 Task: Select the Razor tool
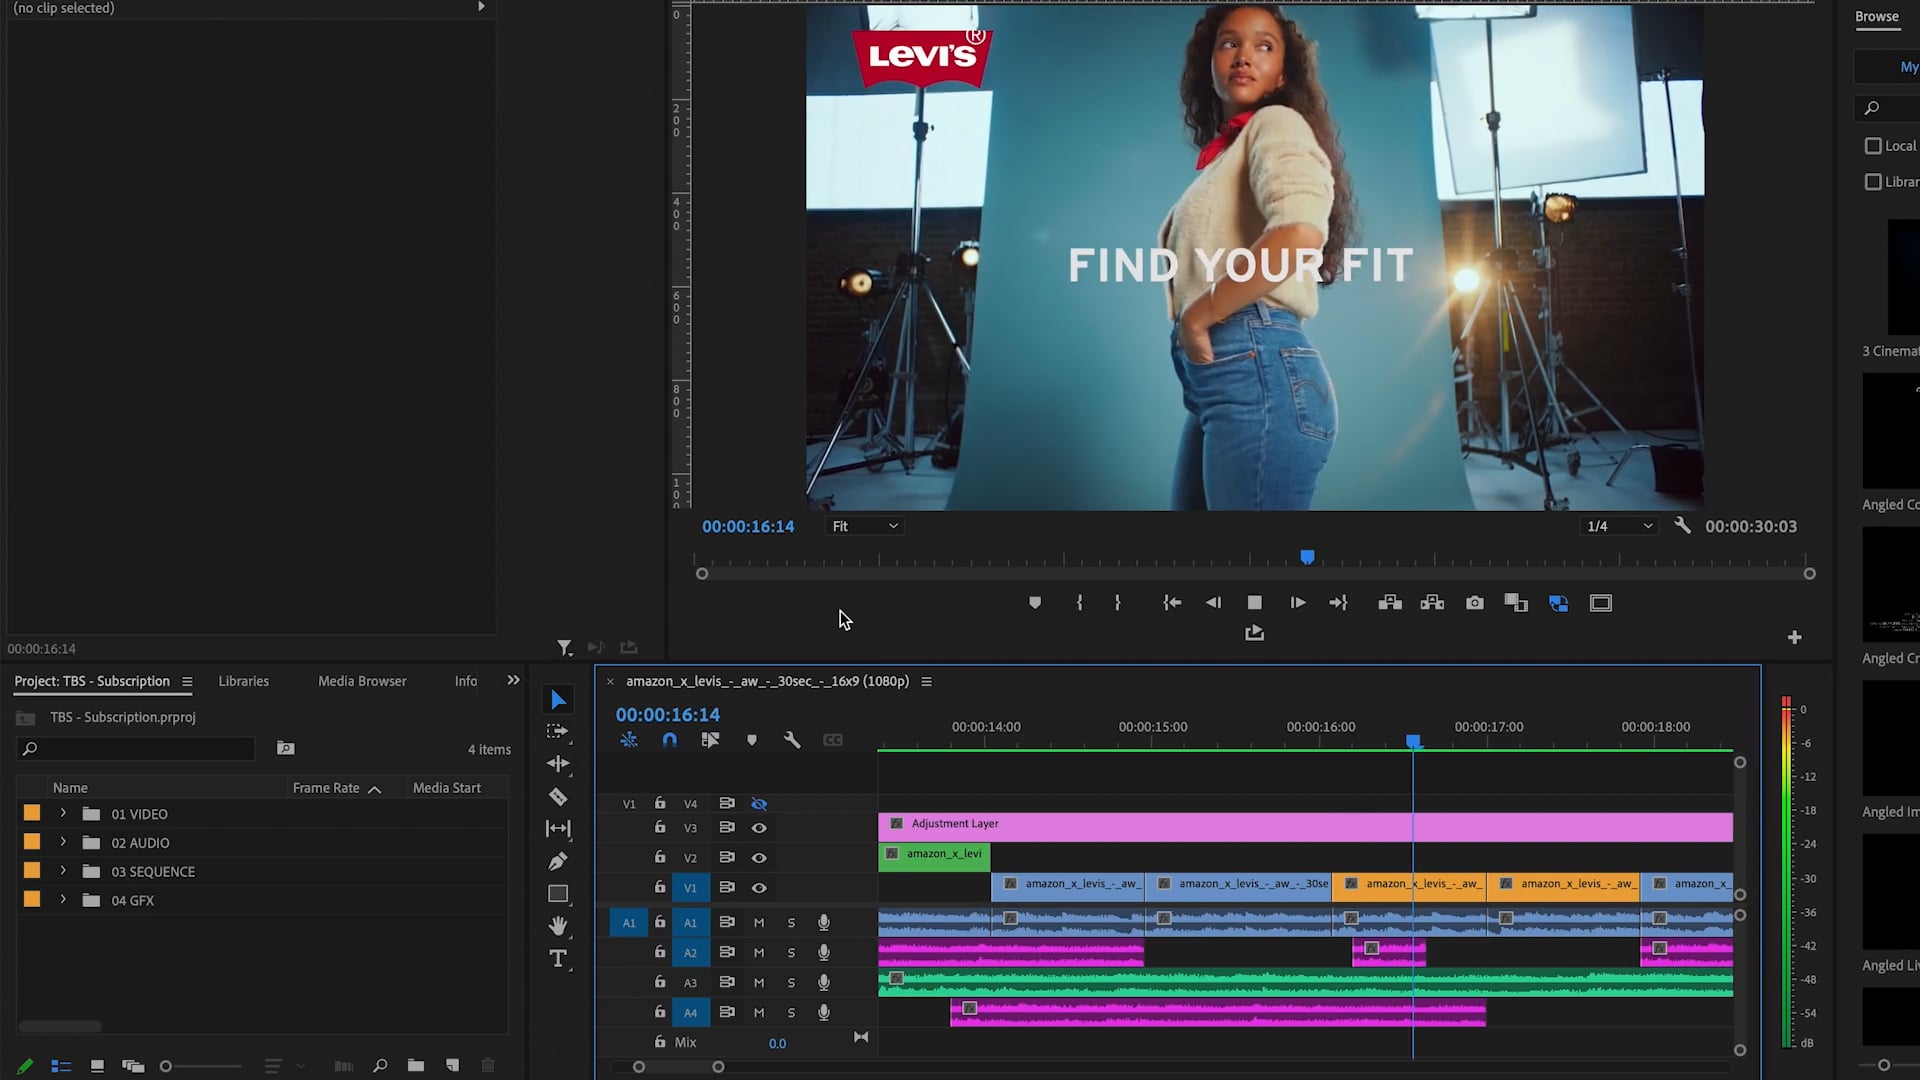(x=558, y=797)
